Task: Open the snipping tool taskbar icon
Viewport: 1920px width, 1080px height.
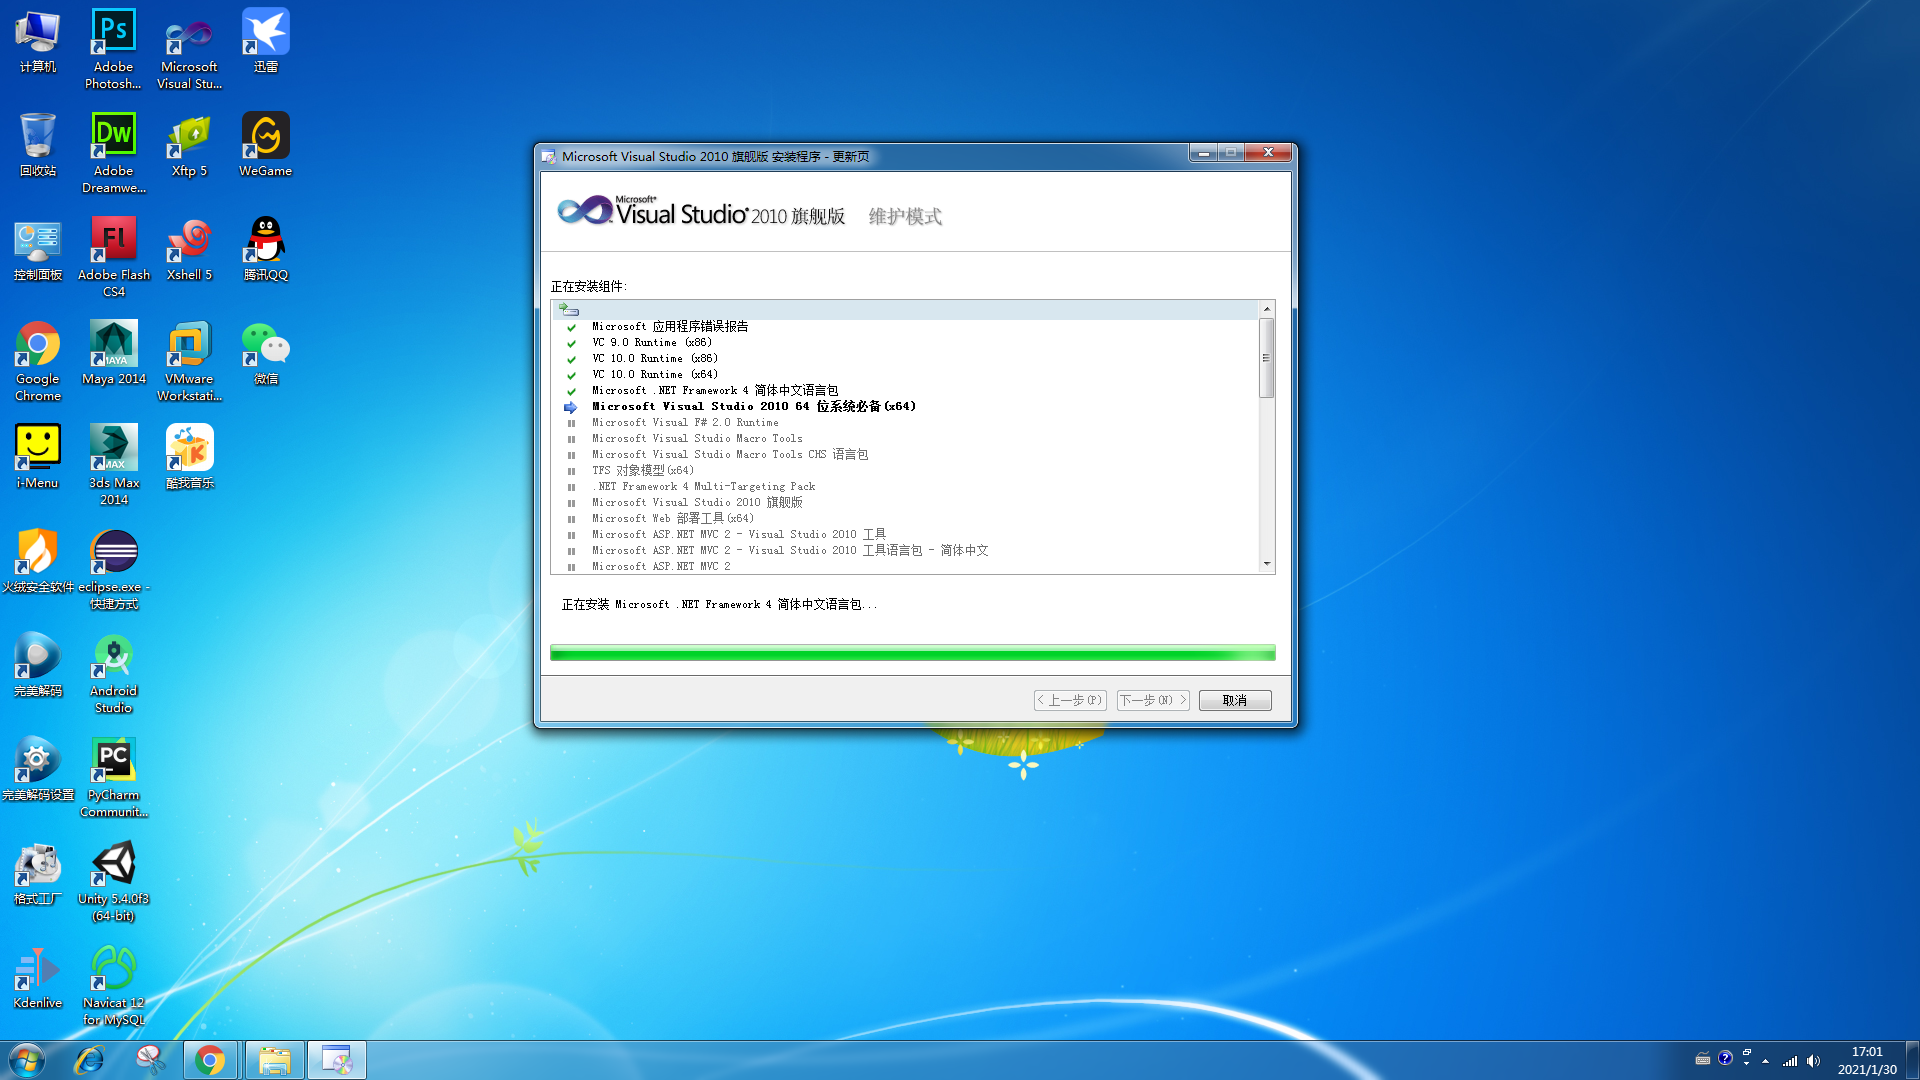Action: tap(150, 1060)
